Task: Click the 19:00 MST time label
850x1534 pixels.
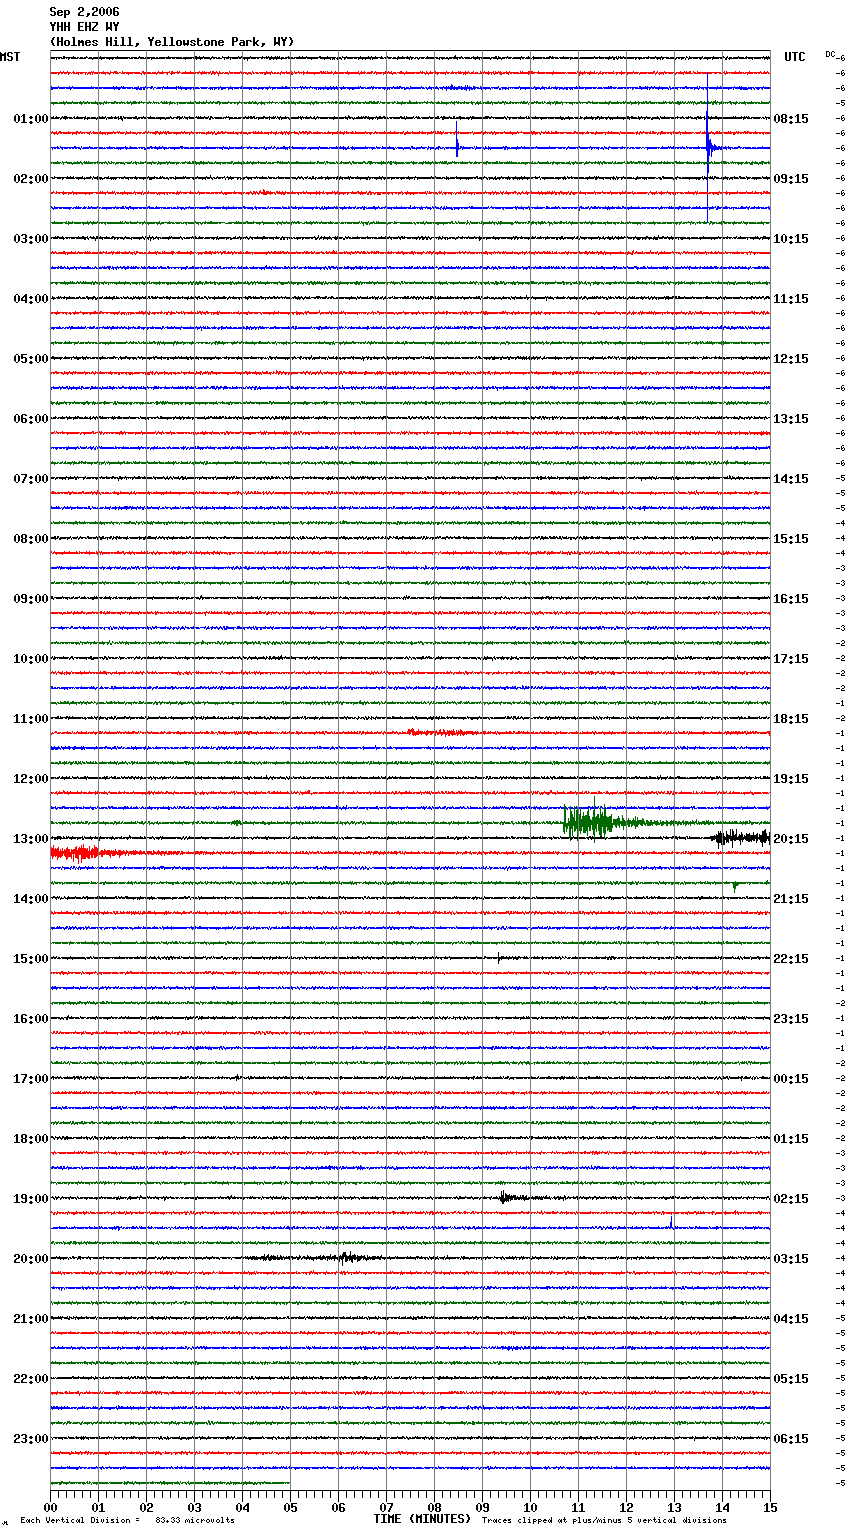Action: (x=31, y=1199)
